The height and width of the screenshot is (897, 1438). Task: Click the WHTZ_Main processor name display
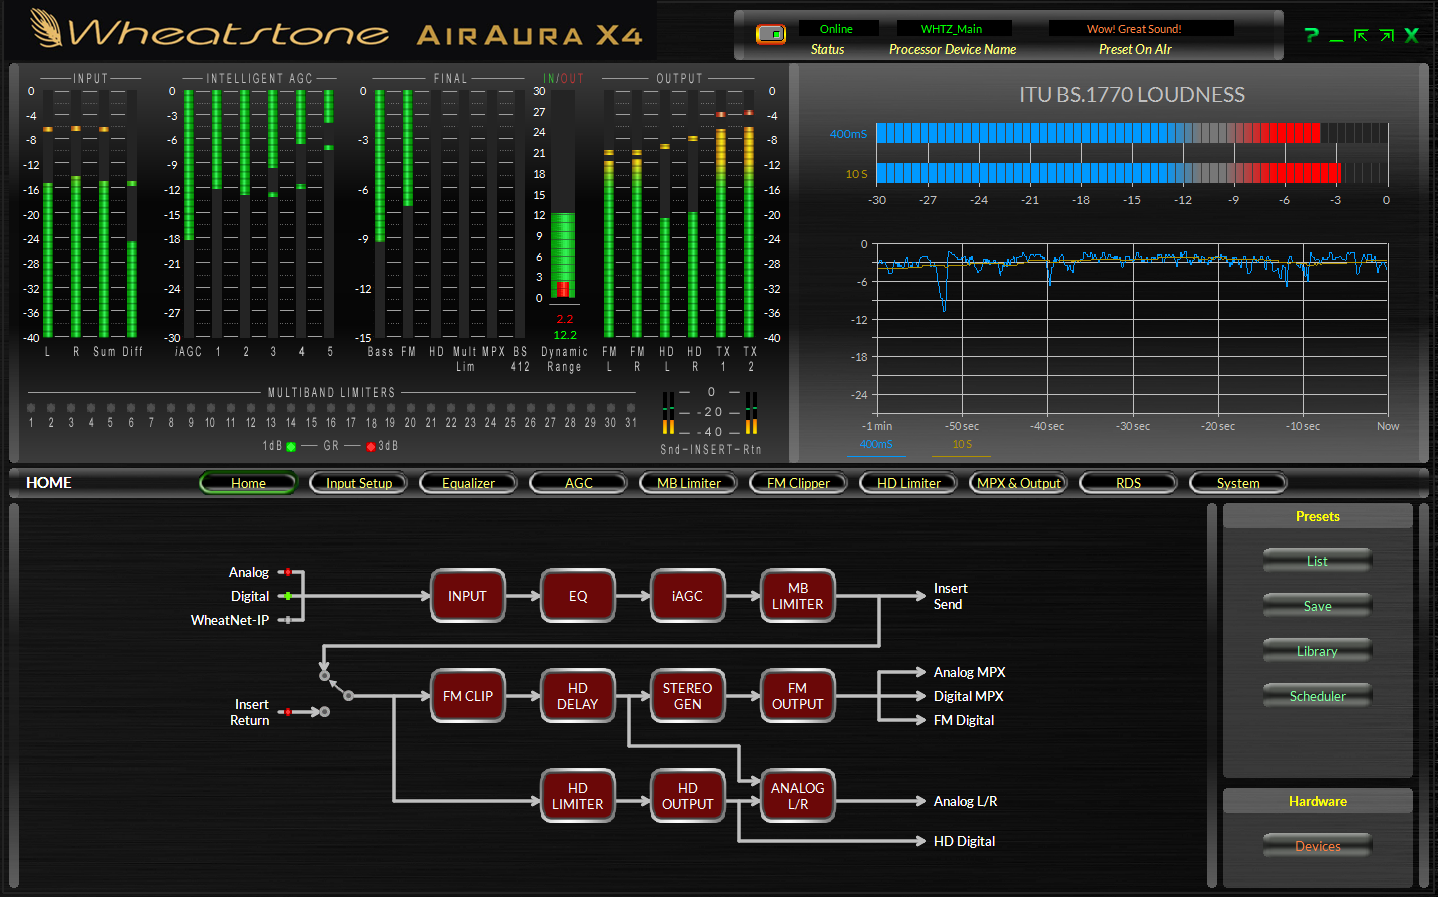pyautogui.click(x=952, y=27)
